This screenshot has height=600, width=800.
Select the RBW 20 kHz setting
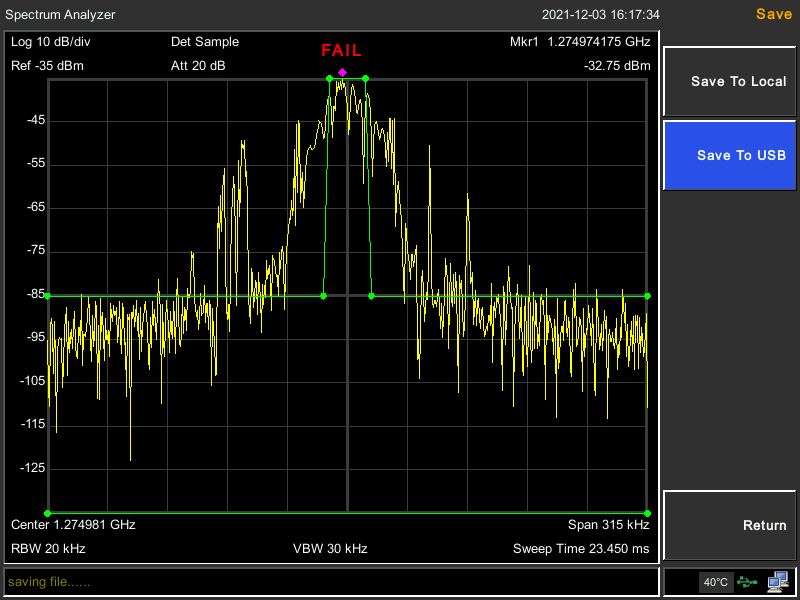(x=48, y=549)
